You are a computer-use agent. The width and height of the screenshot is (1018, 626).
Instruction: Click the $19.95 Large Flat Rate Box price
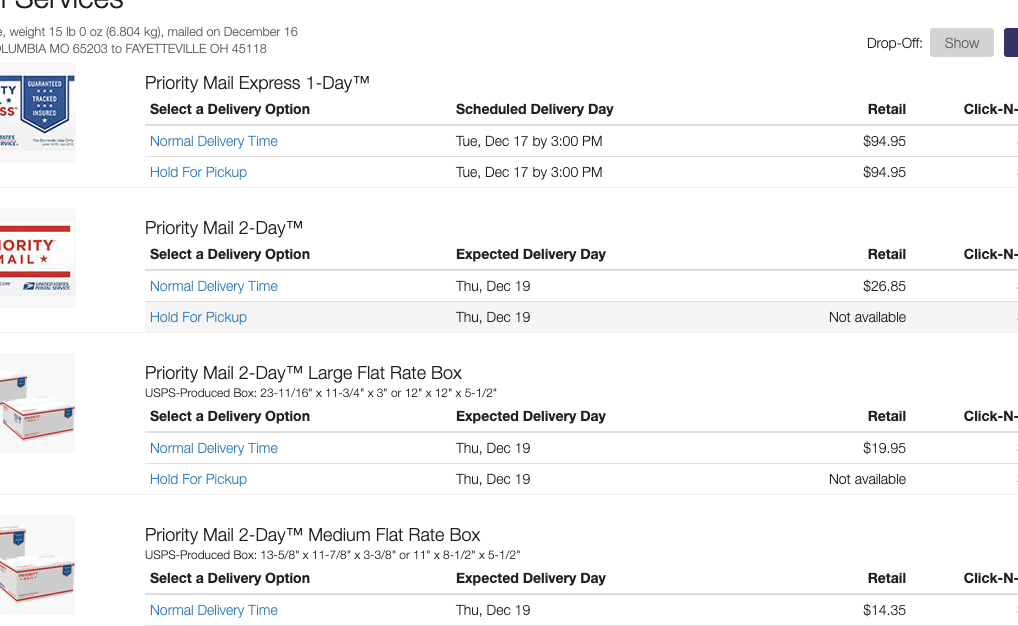tap(884, 448)
